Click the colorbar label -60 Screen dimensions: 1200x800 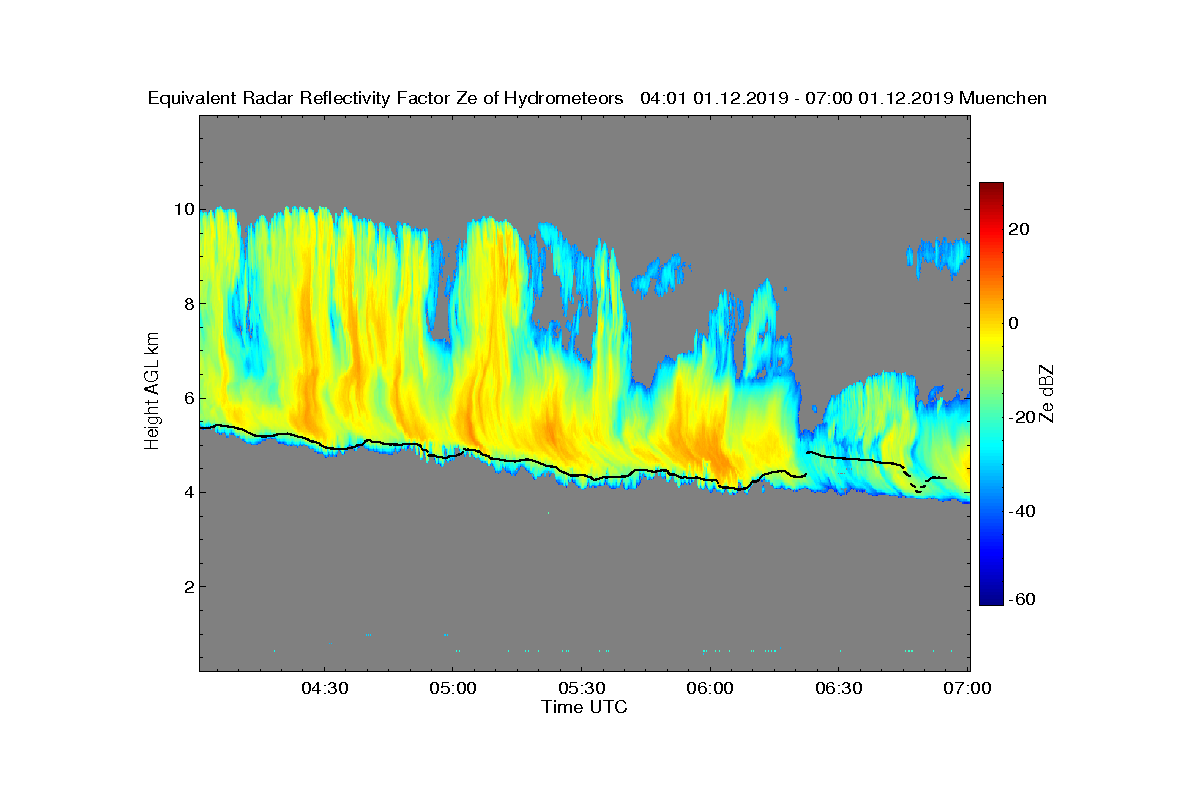point(1020,599)
